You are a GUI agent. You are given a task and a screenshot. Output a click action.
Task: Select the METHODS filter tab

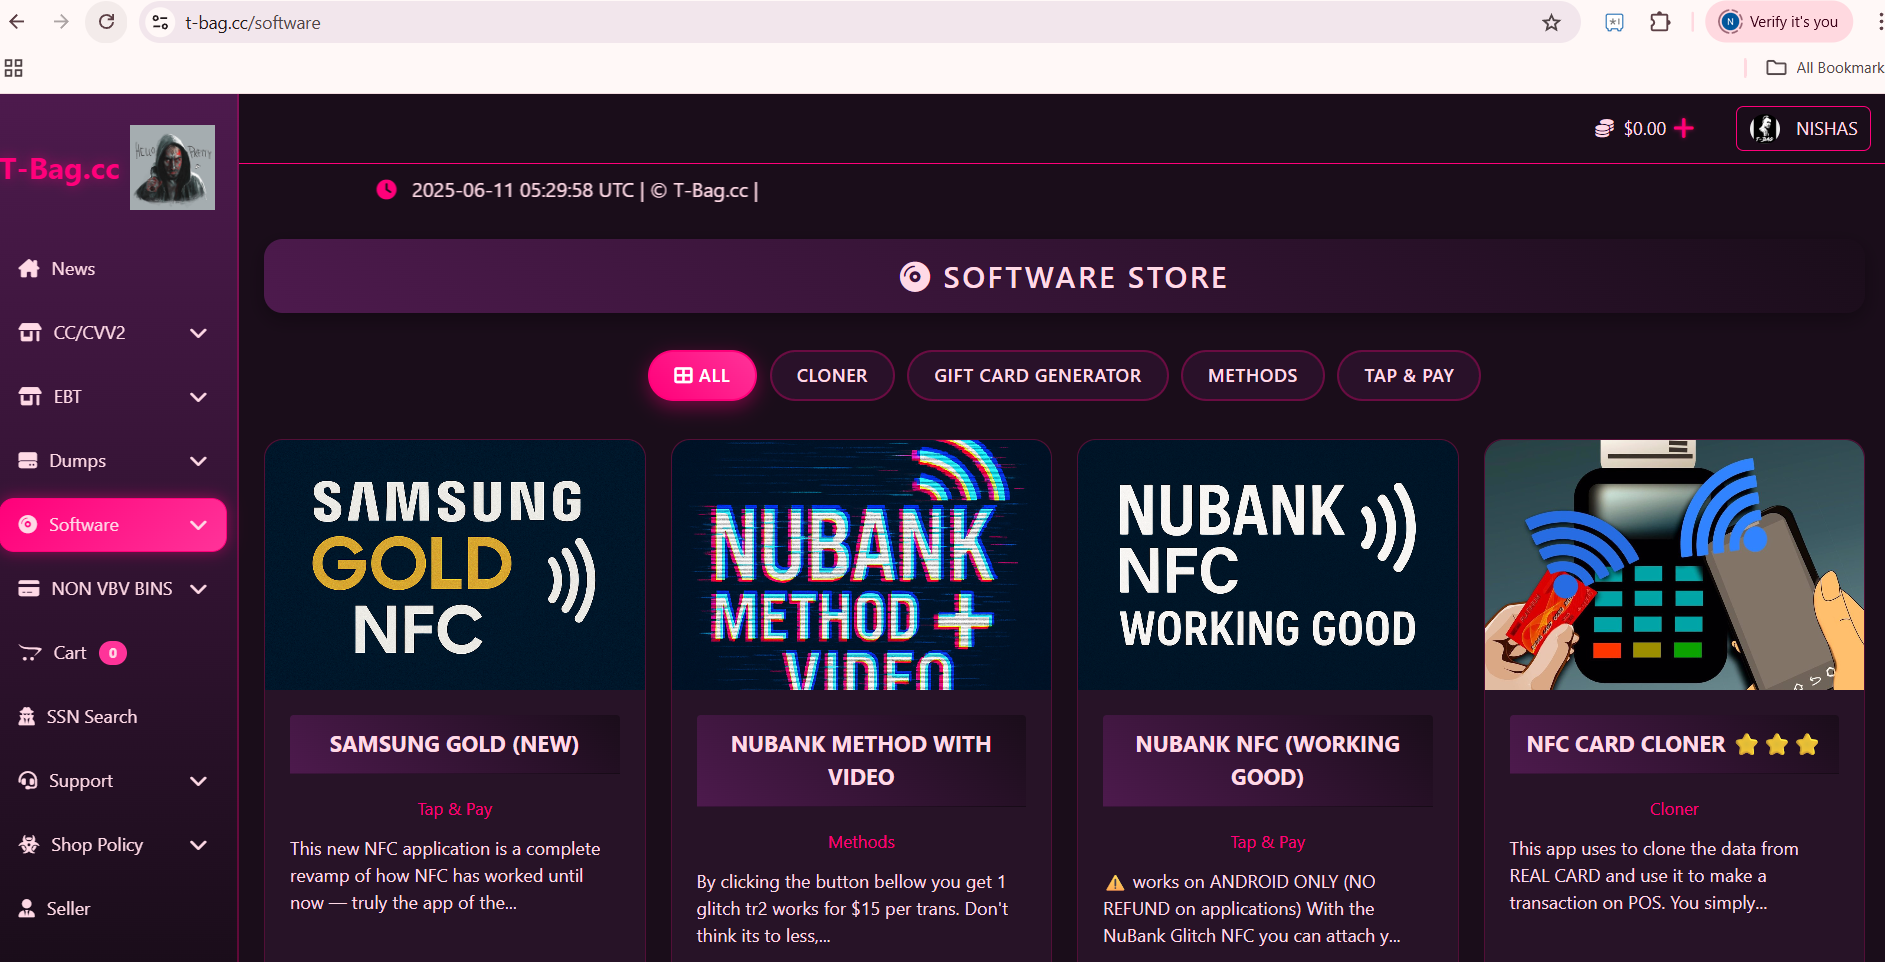1252,375
